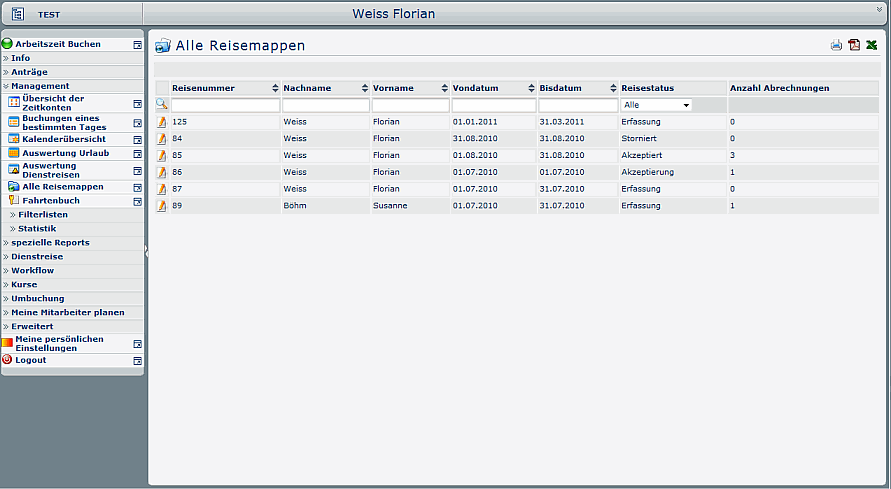Open the Reisestatus 'Alle' dropdown

pos(656,105)
